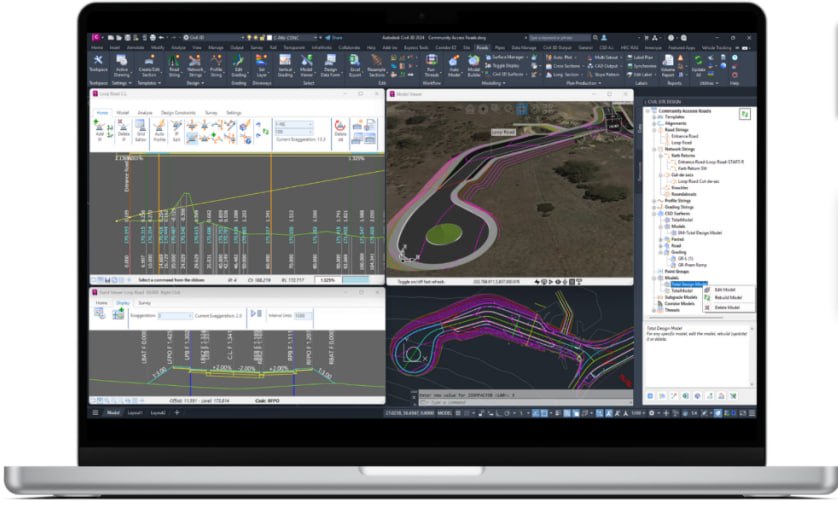Open the Toolspace tool in the ribbon
Viewport: 838px width, 505px height.
tap(98, 64)
